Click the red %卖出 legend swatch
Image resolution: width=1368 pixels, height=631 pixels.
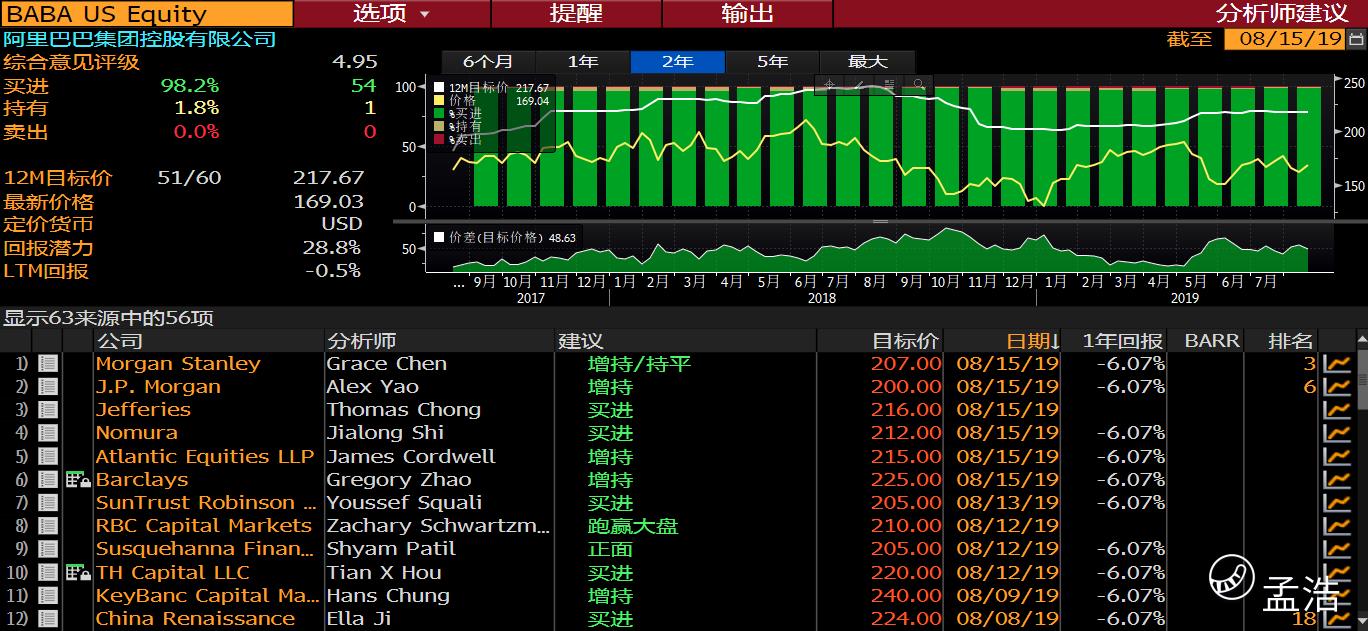point(439,140)
